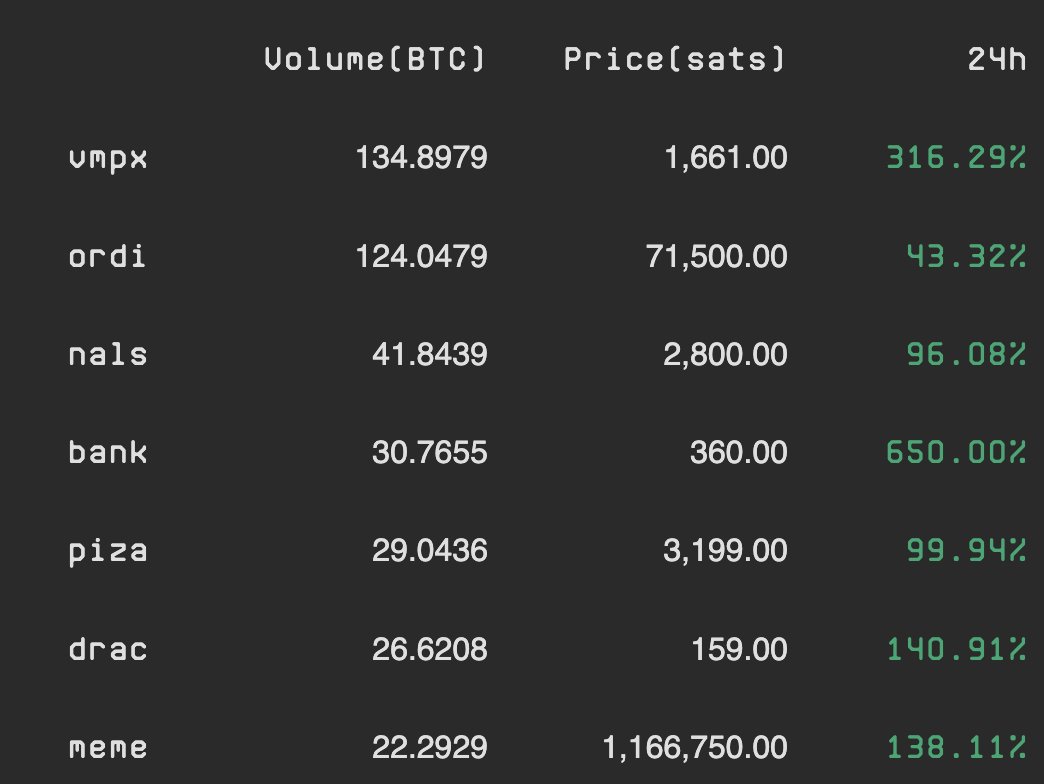This screenshot has height=784, width=1044.
Task: Click vmpx volume 134.8979
Action: pyautogui.click(x=421, y=158)
